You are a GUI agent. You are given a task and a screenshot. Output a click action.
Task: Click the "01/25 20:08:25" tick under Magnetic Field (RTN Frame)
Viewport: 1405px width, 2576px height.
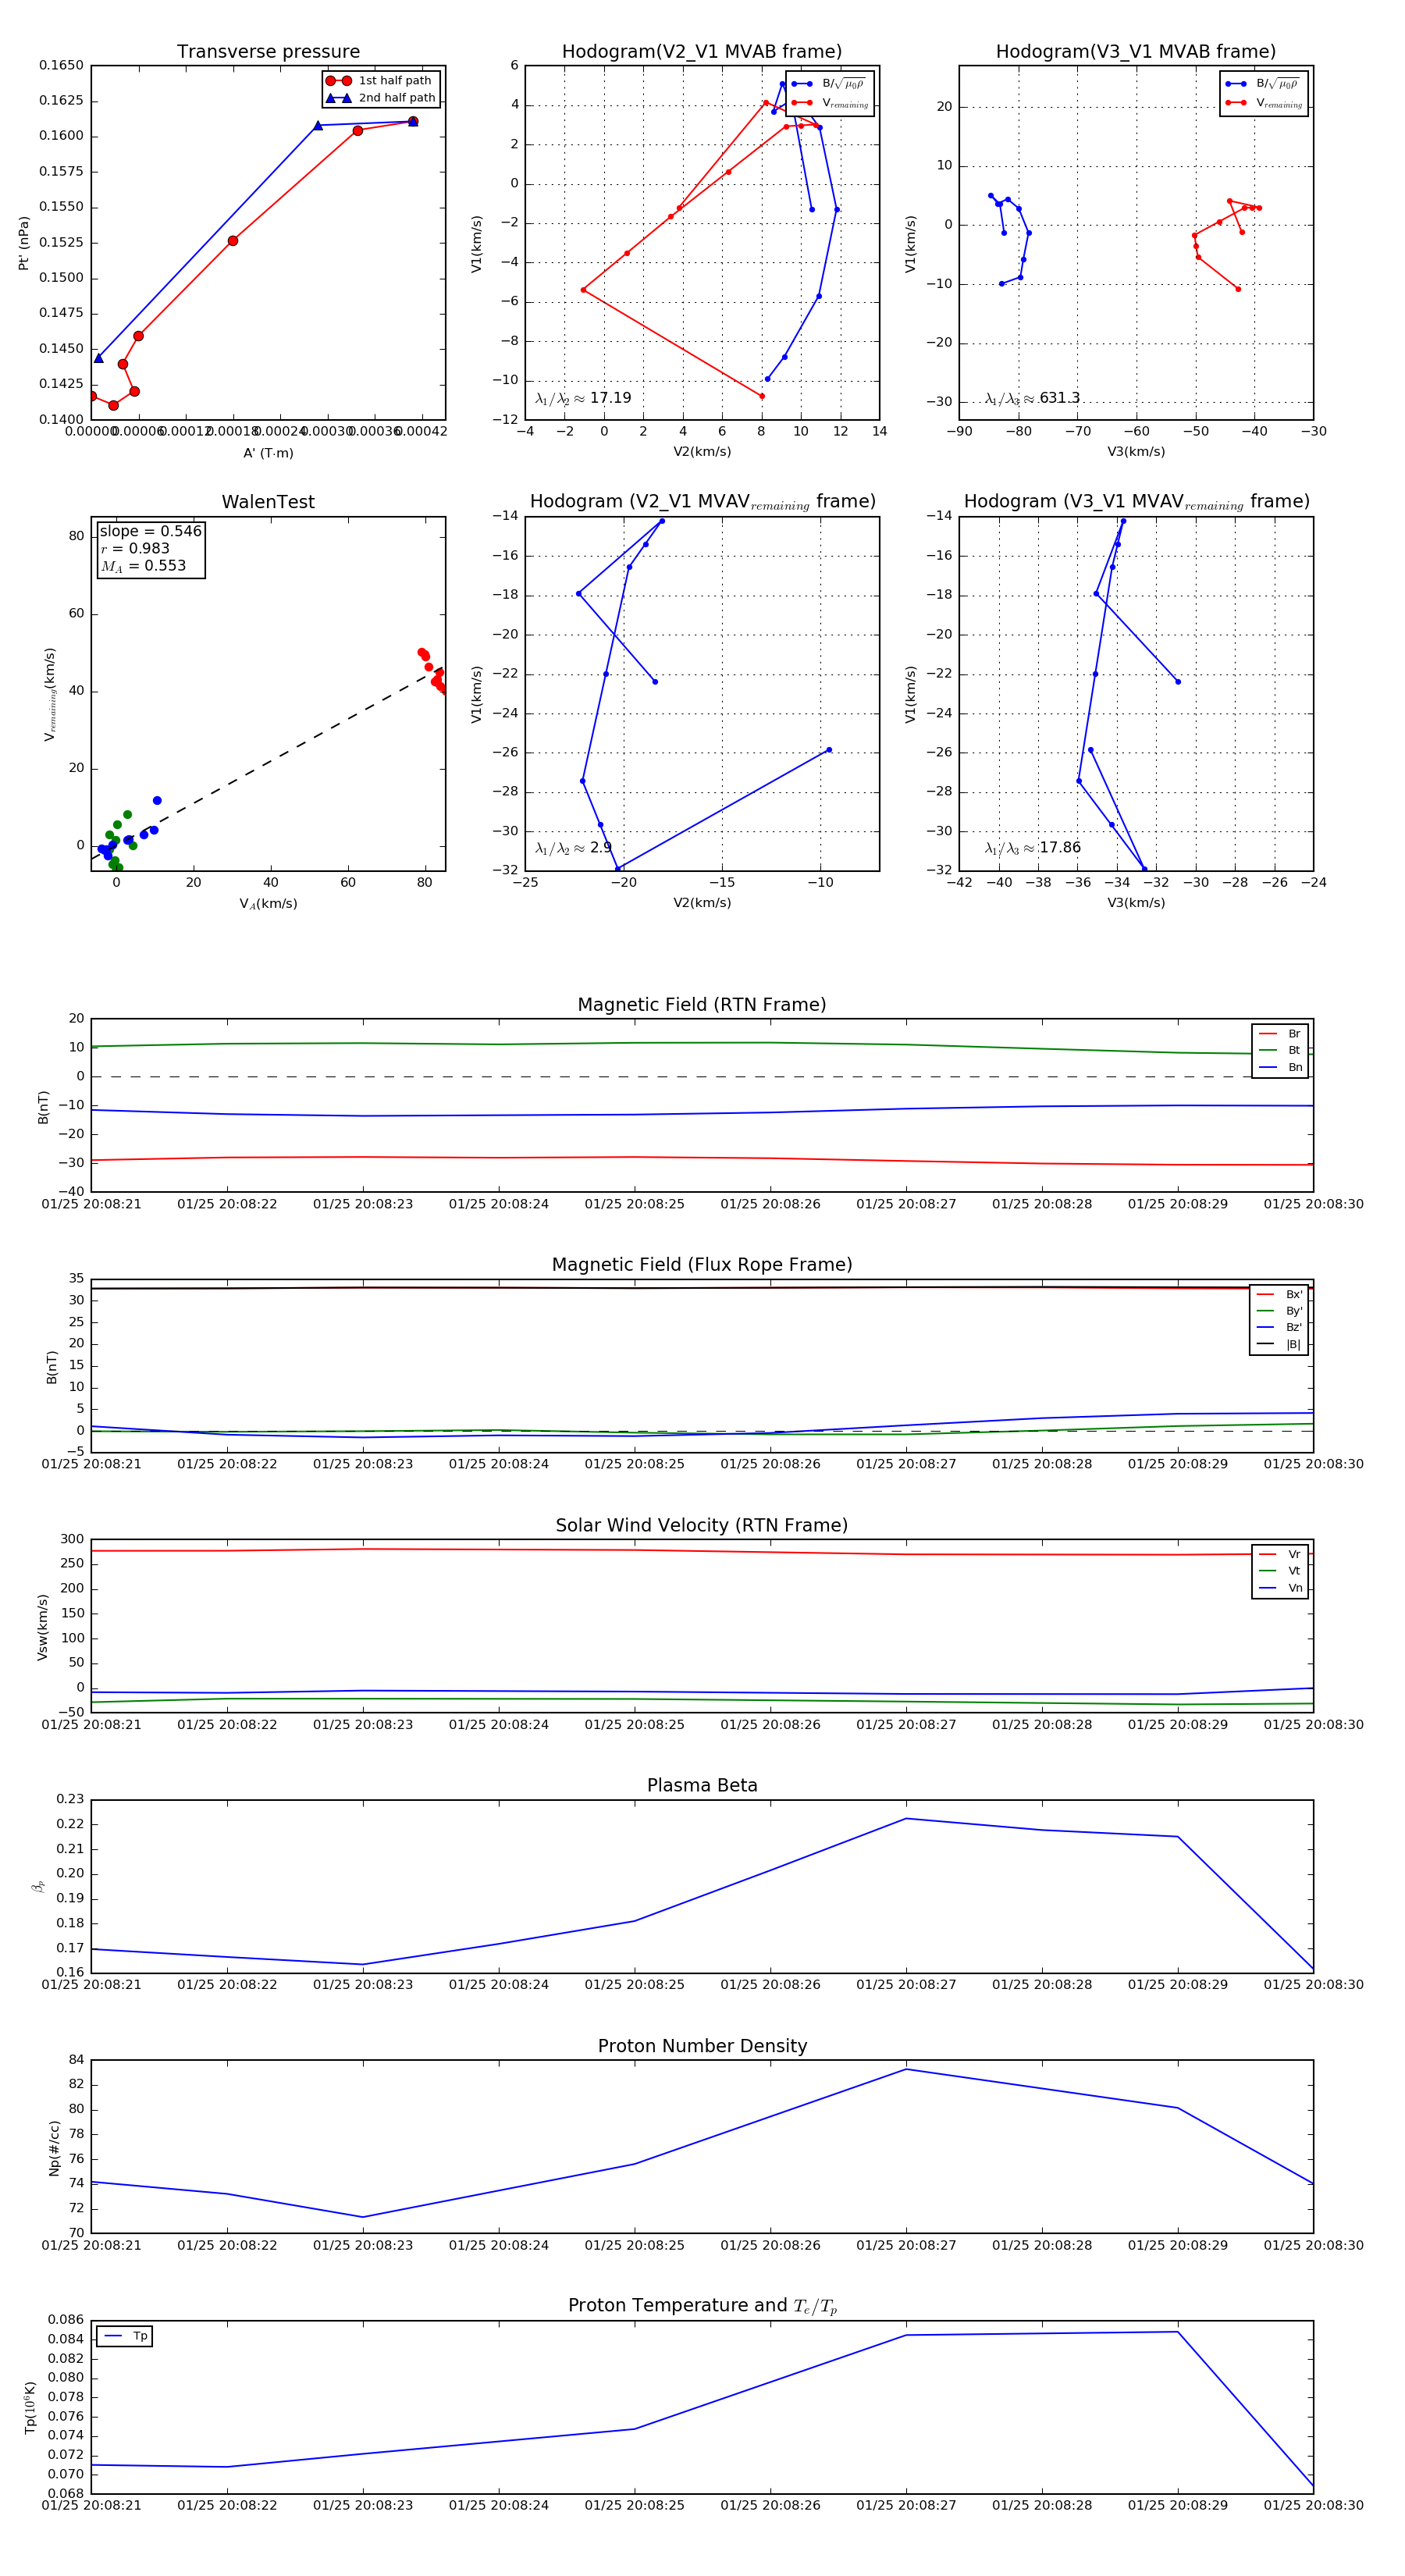635,1204
